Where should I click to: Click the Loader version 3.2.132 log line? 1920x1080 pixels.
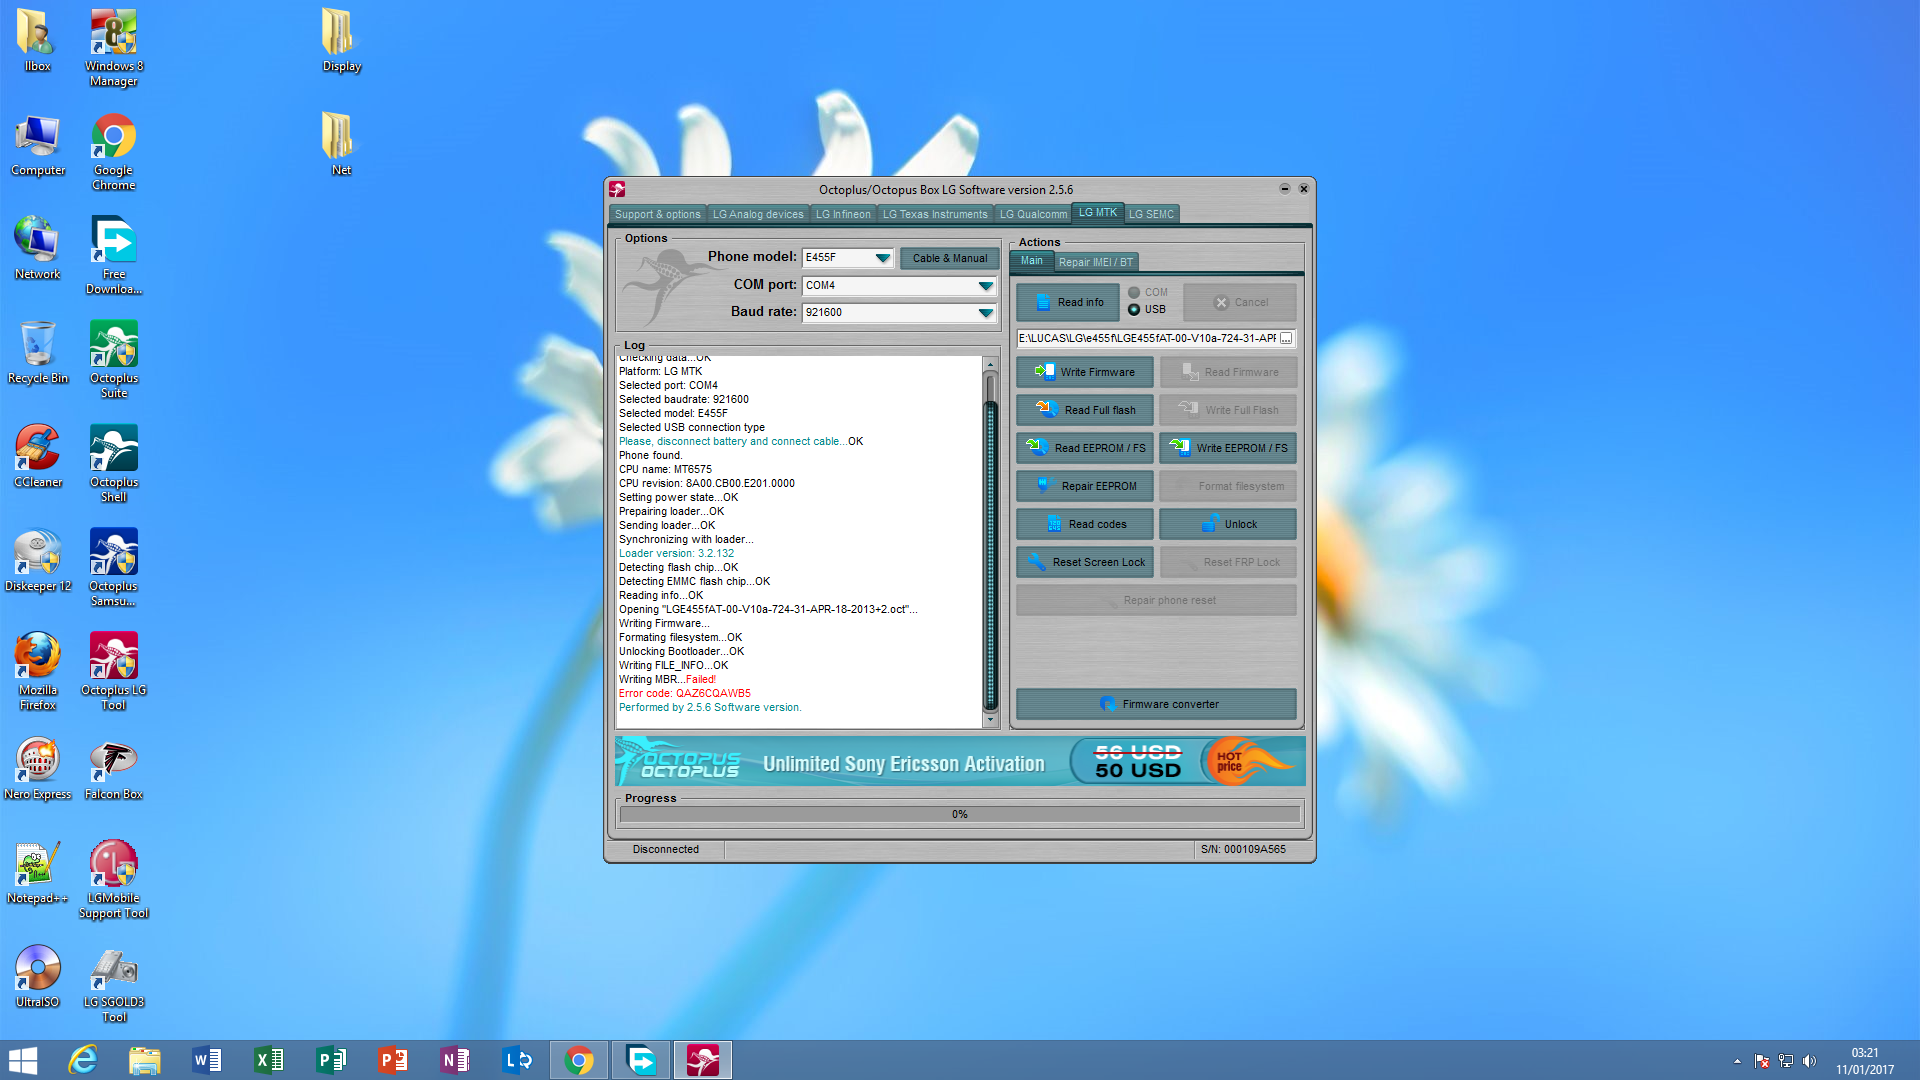click(x=676, y=553)
